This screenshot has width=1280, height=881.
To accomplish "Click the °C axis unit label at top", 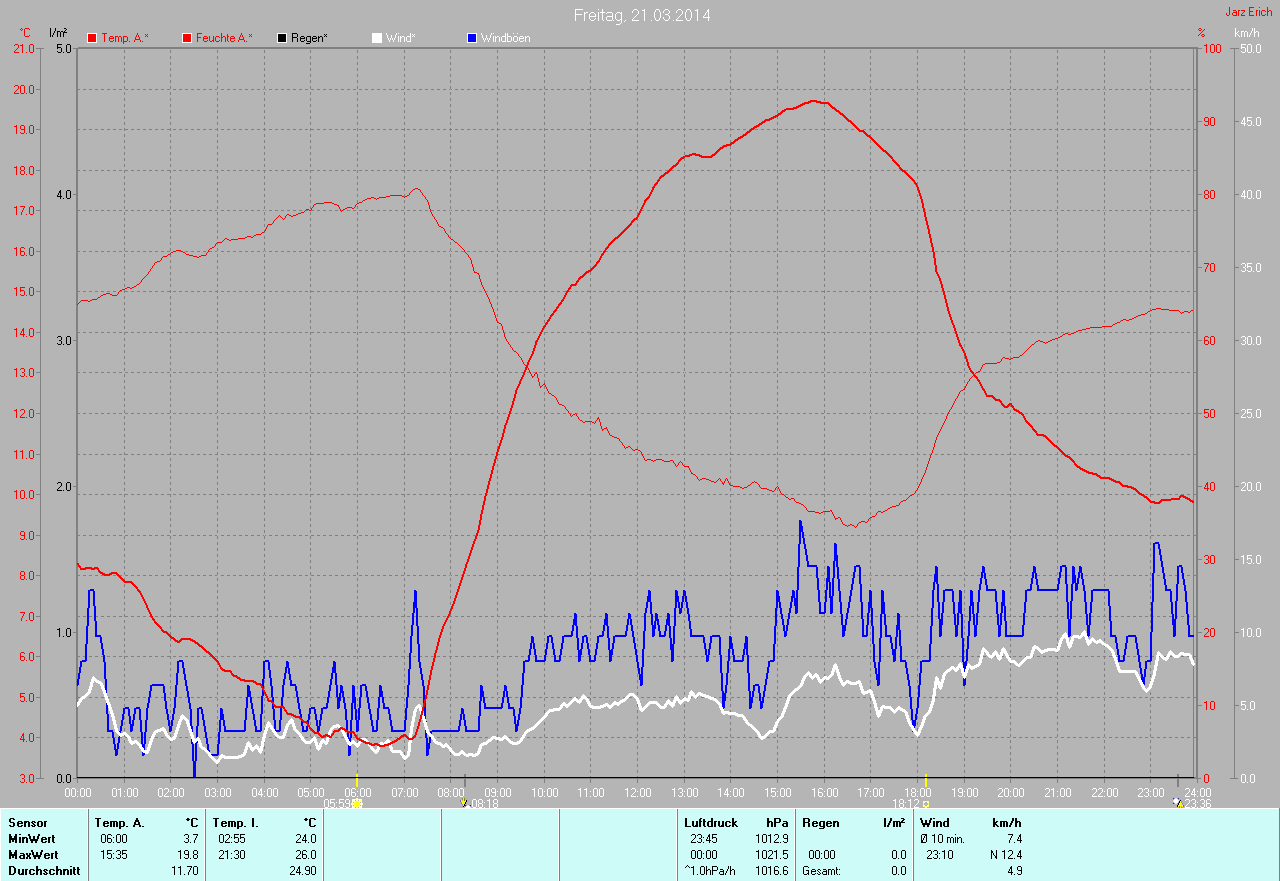I will [x=25, y=33].
